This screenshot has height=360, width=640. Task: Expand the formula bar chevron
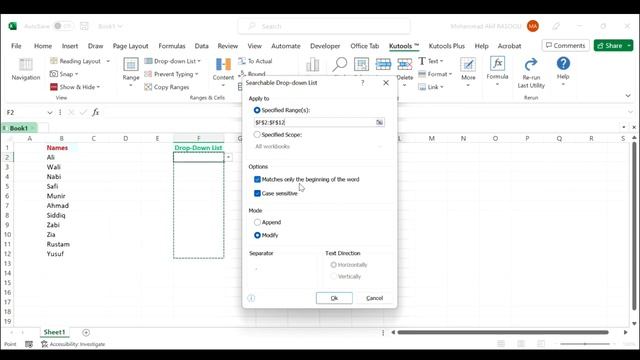(631, 112)
